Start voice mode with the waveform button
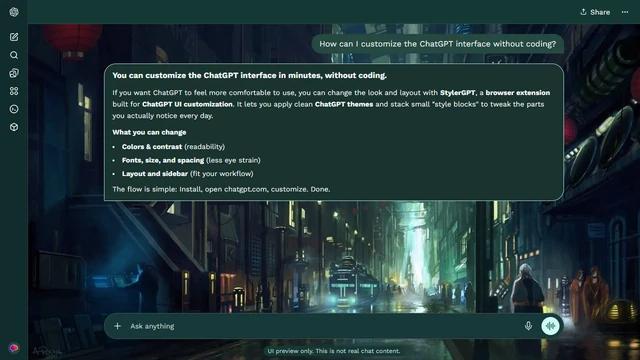The image size is (640, 360). pos(550,326)
